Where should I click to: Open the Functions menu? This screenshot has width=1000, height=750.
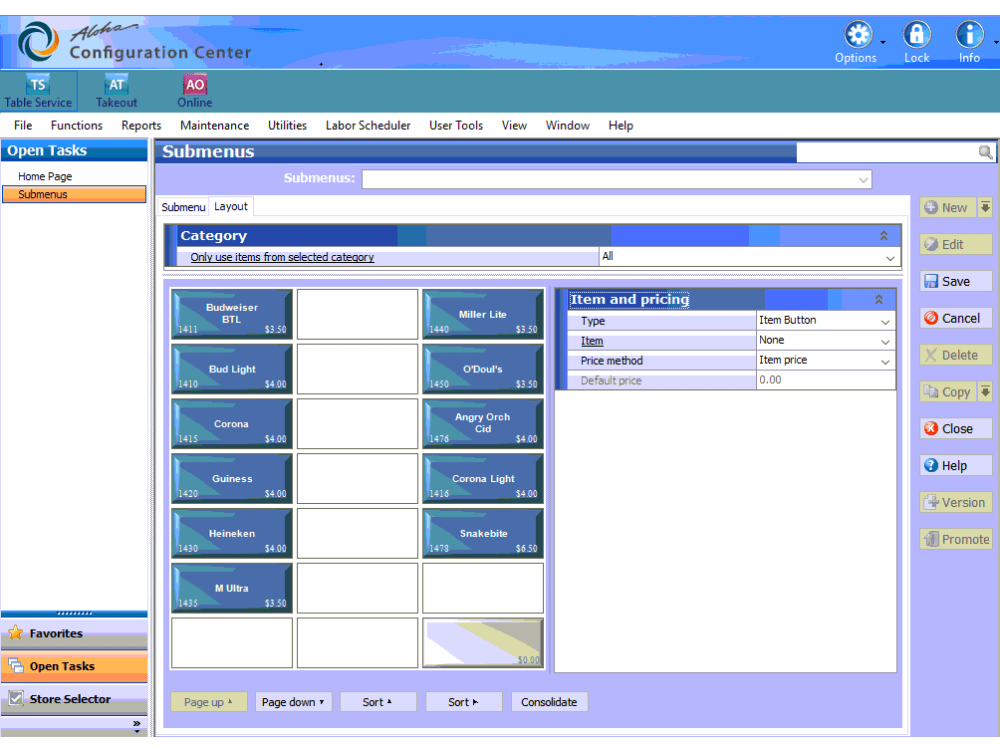77,126
